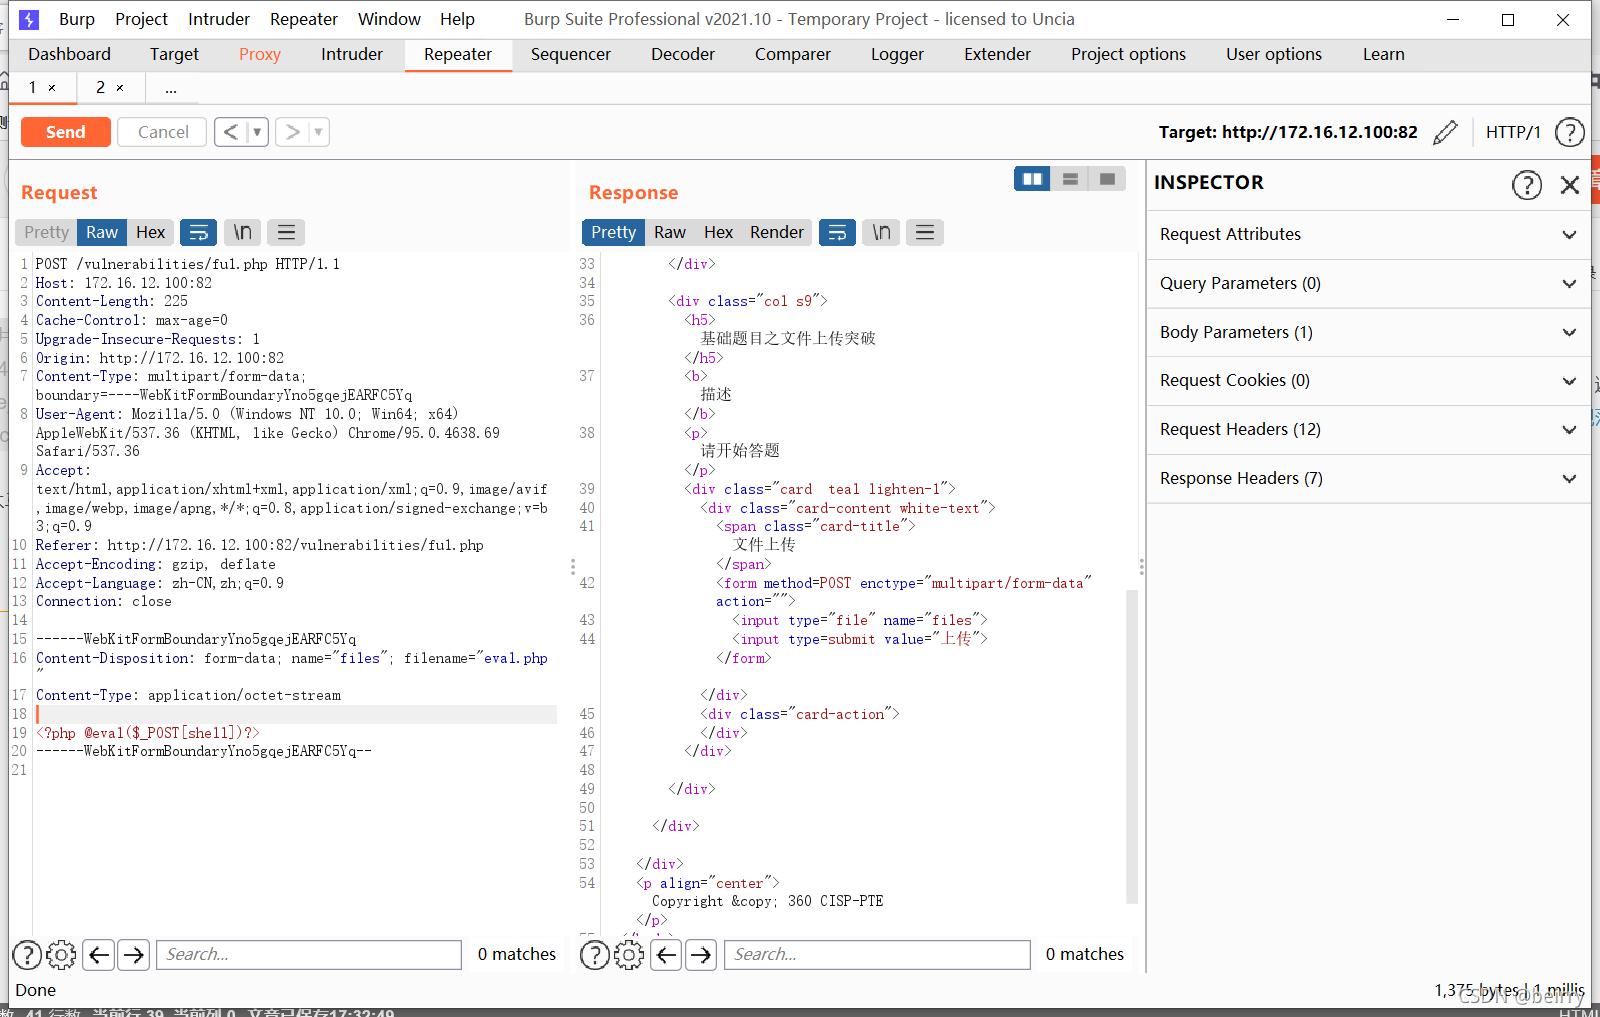Switch Request view to Hex

[151, 232]
